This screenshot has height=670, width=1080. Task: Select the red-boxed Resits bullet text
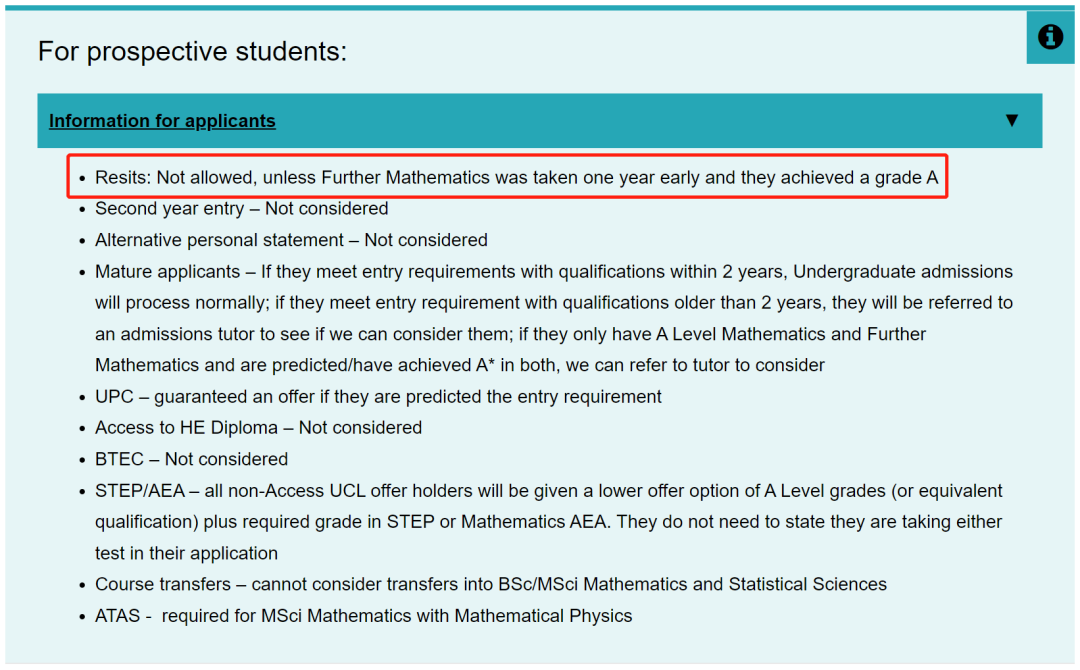click(x=517, y=178)
